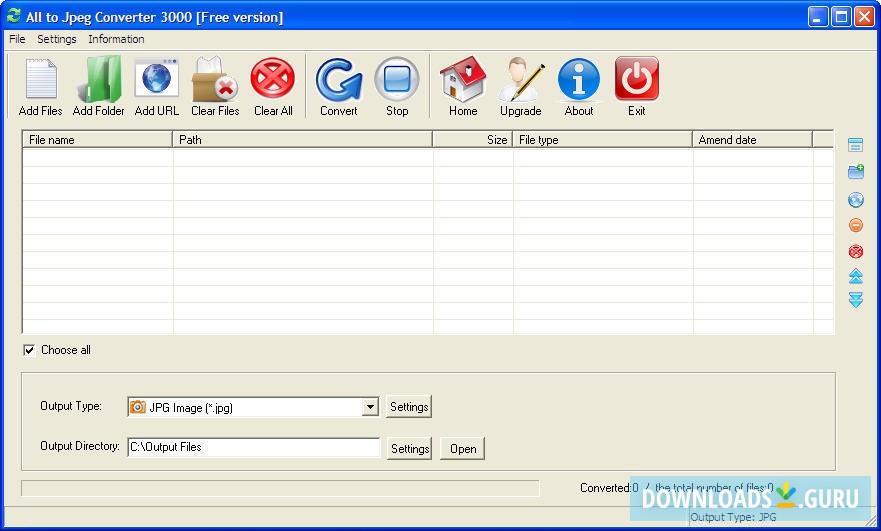Click Settings button beside Output Directory
881x531 pixels.
pyautogui.click(x=410, y=448)
